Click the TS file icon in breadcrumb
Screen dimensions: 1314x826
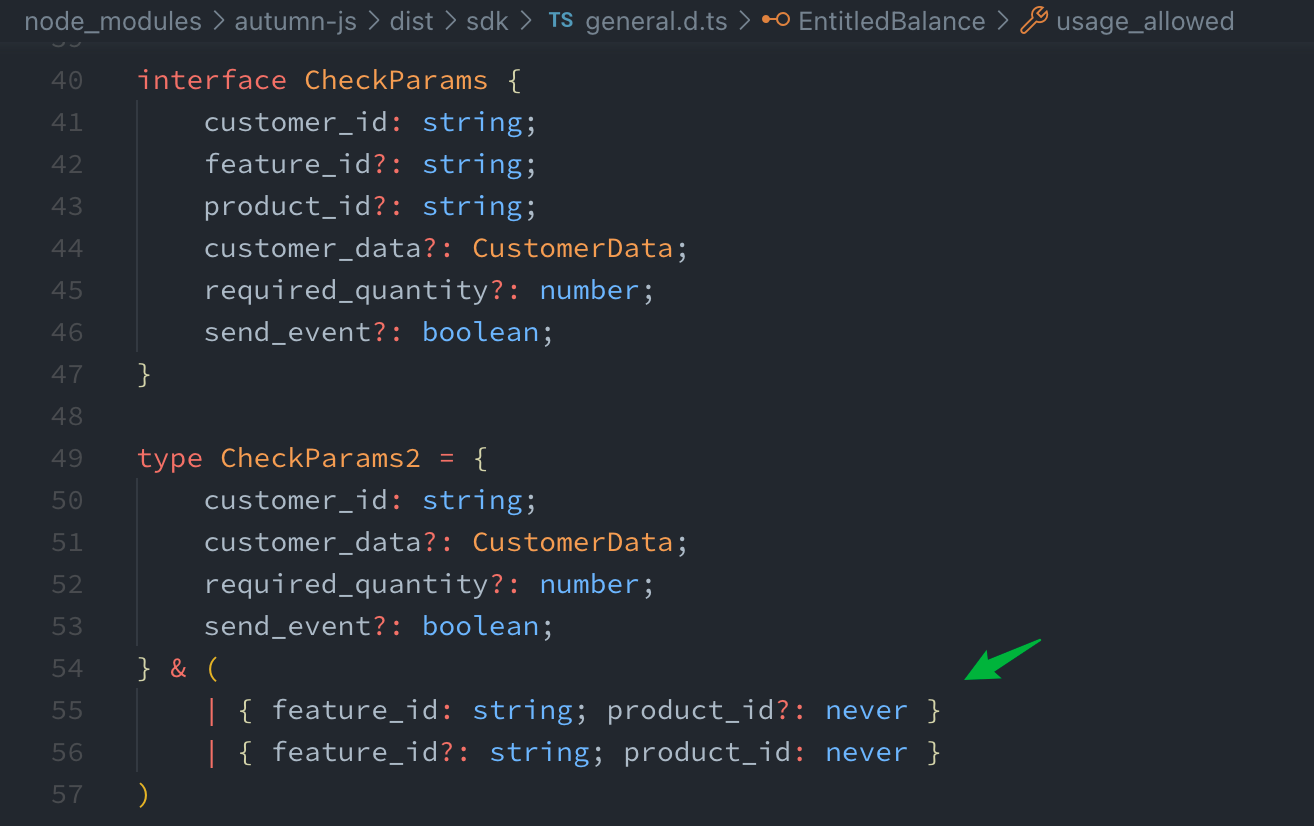(x=561, y=21)
